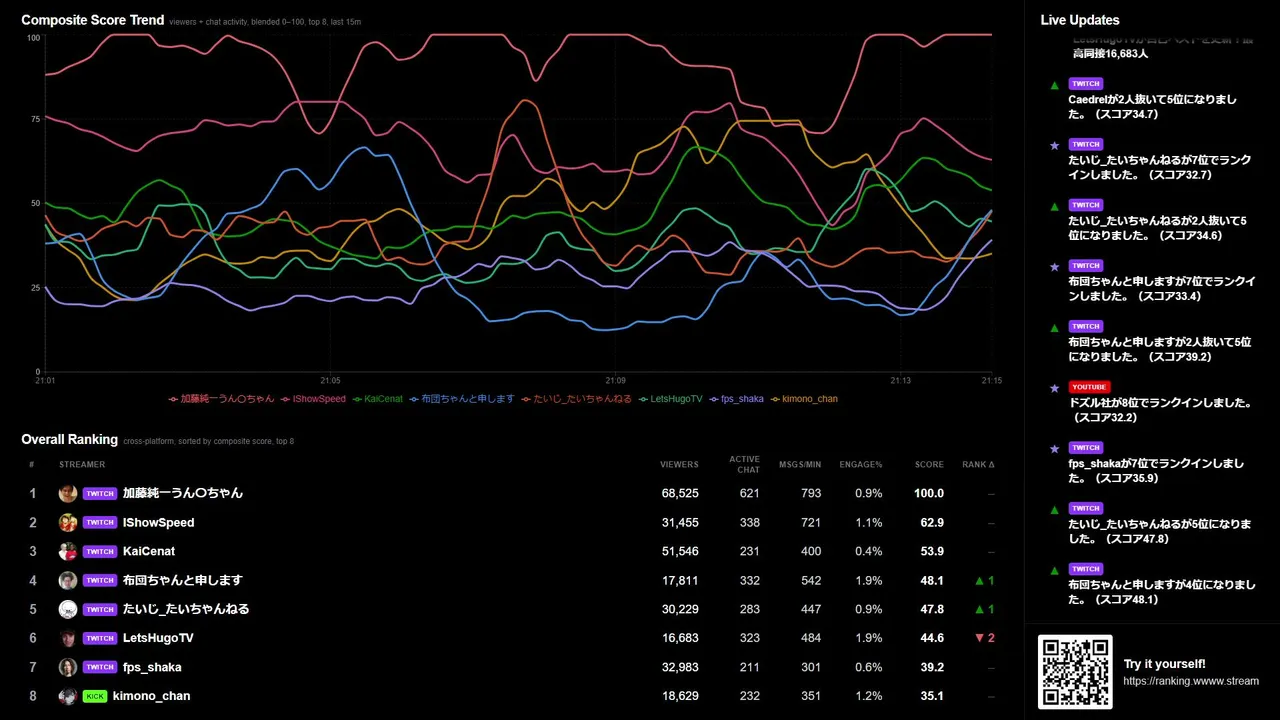Click the rank-up indicator in the 布団ちゃんと申します row
This screenshot has width=1280, height=720.
click(985, 580)
